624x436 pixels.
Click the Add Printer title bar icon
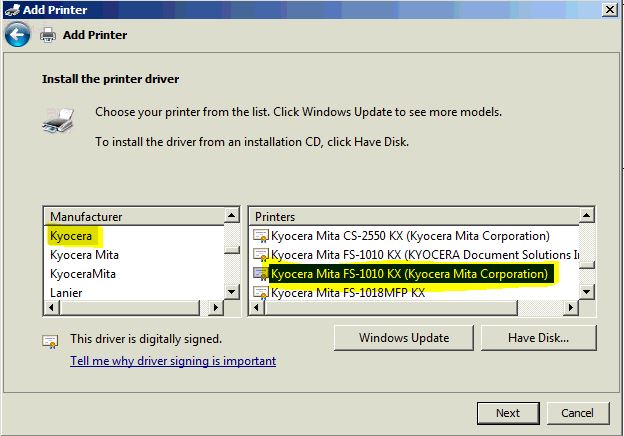[x=12, y=10]
